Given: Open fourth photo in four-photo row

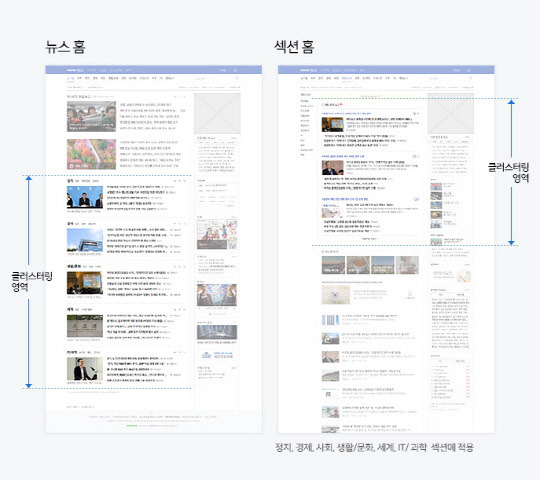Looking at the screenshot, I should [407, 265].
